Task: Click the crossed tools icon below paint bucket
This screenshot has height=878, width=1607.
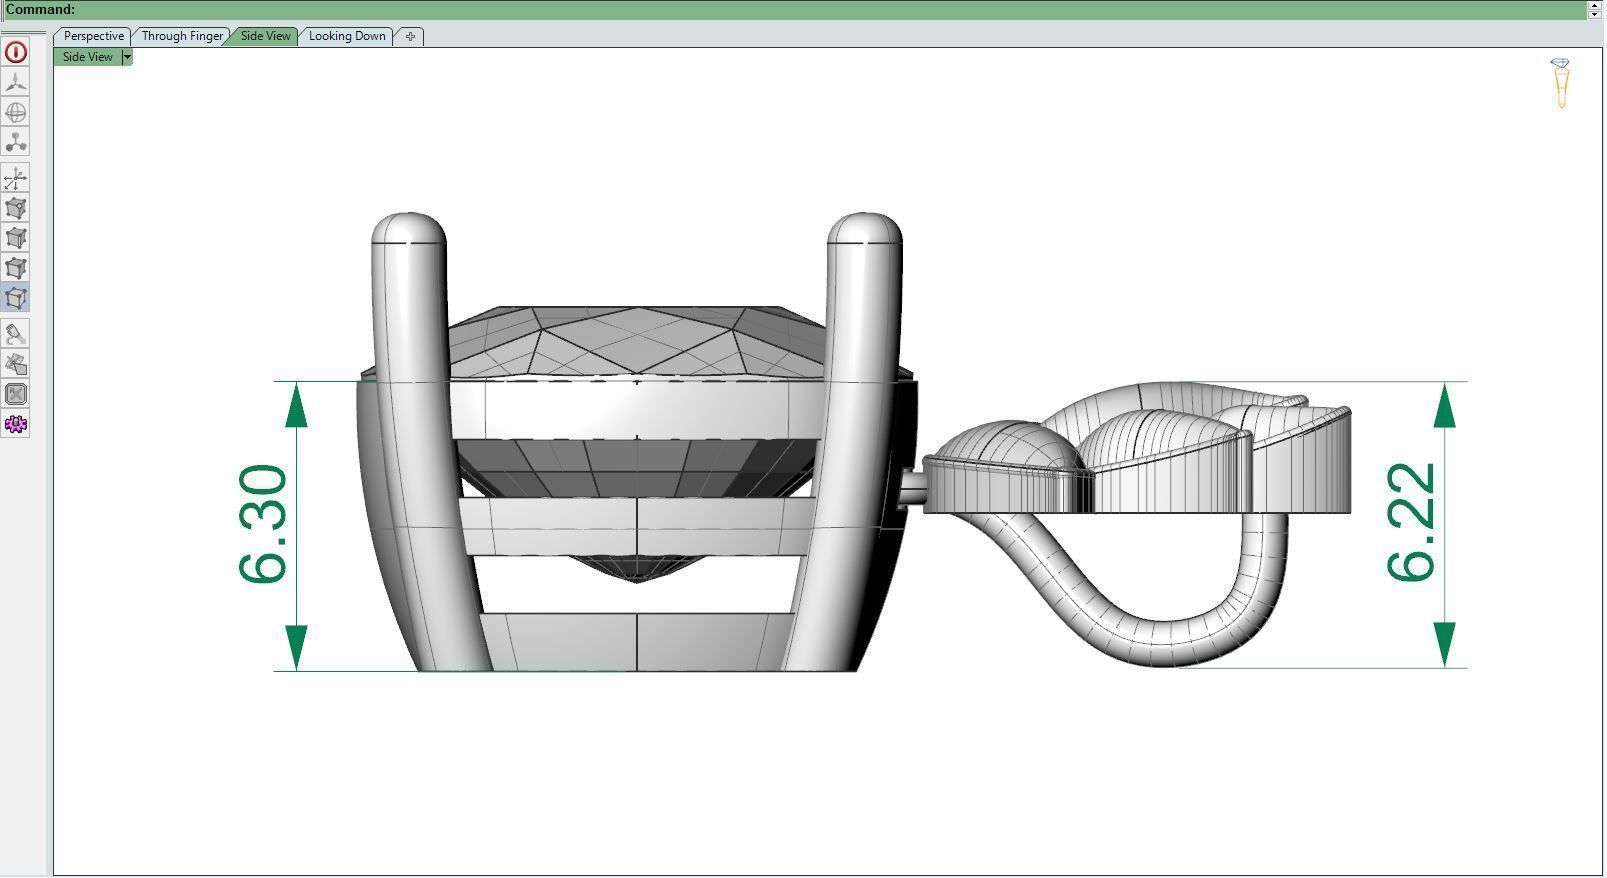Action: tap(16, 364)
